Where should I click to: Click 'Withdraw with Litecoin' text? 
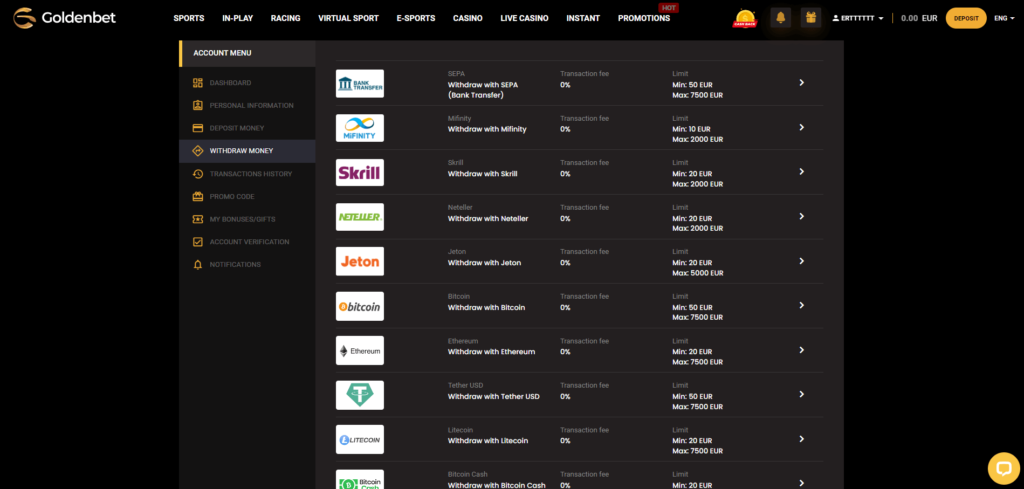point(487,441)
